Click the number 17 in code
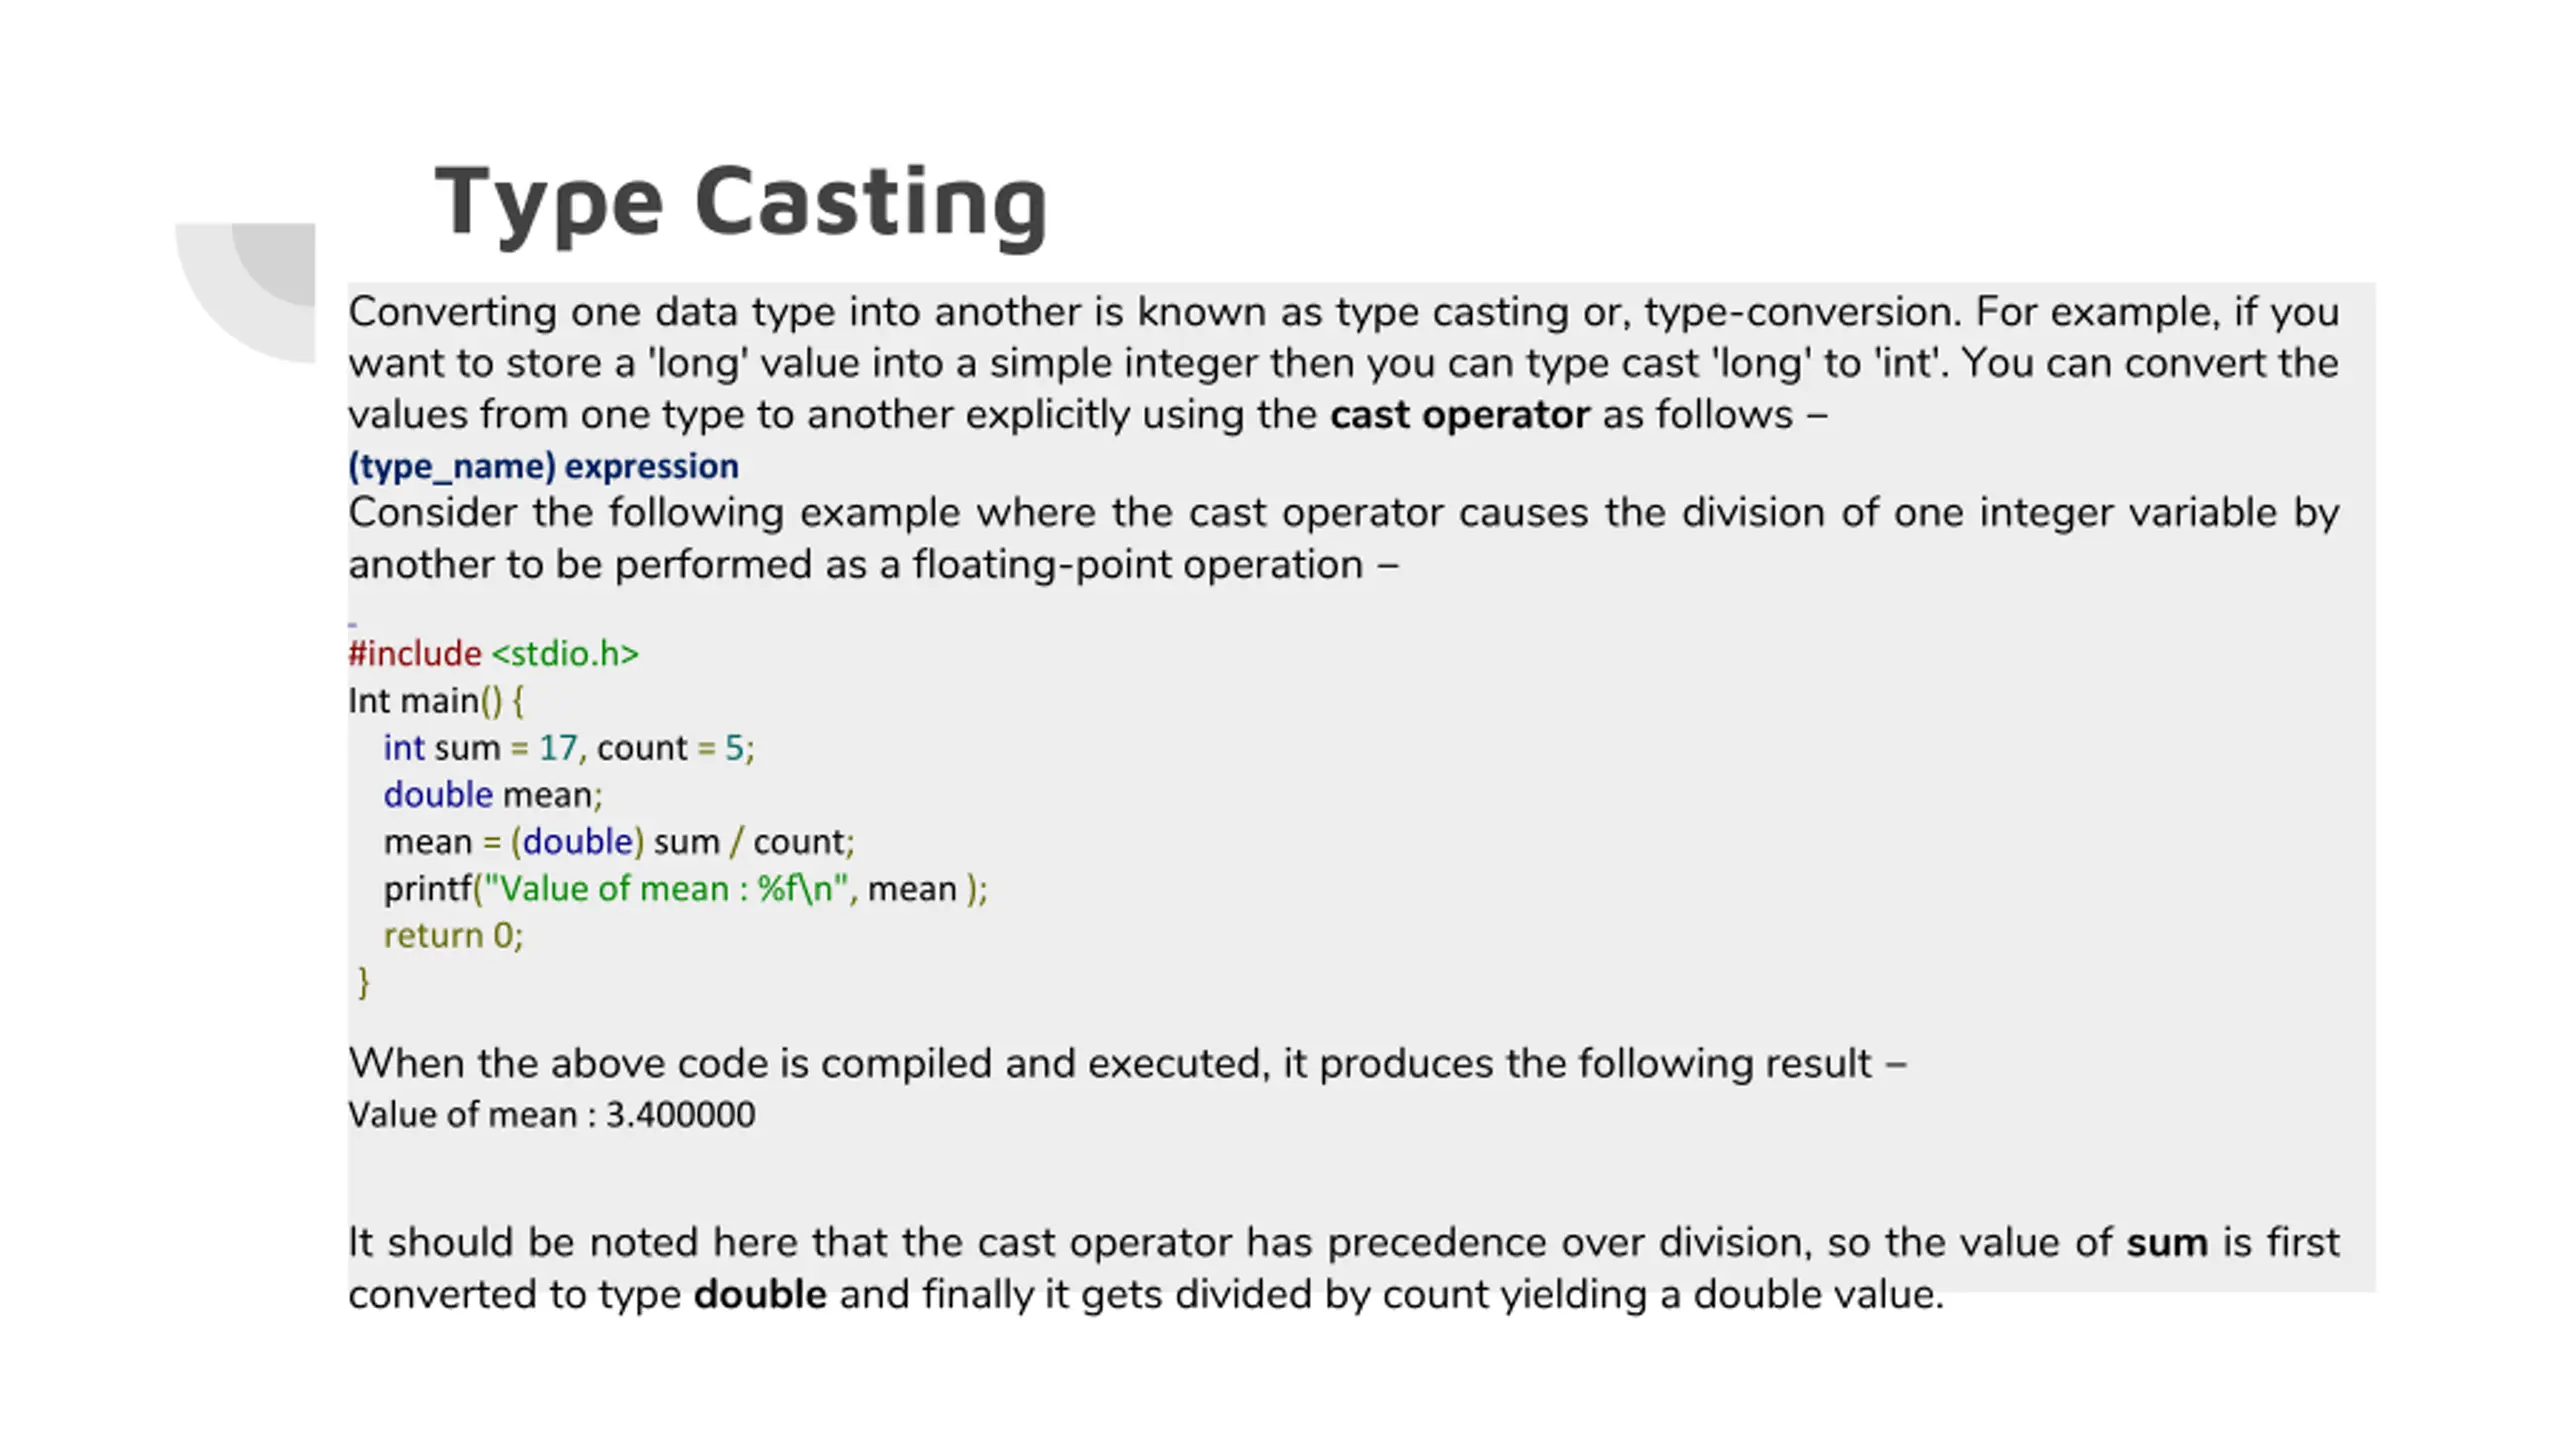The image size is (2560, 1440). [x=557, y=748]
